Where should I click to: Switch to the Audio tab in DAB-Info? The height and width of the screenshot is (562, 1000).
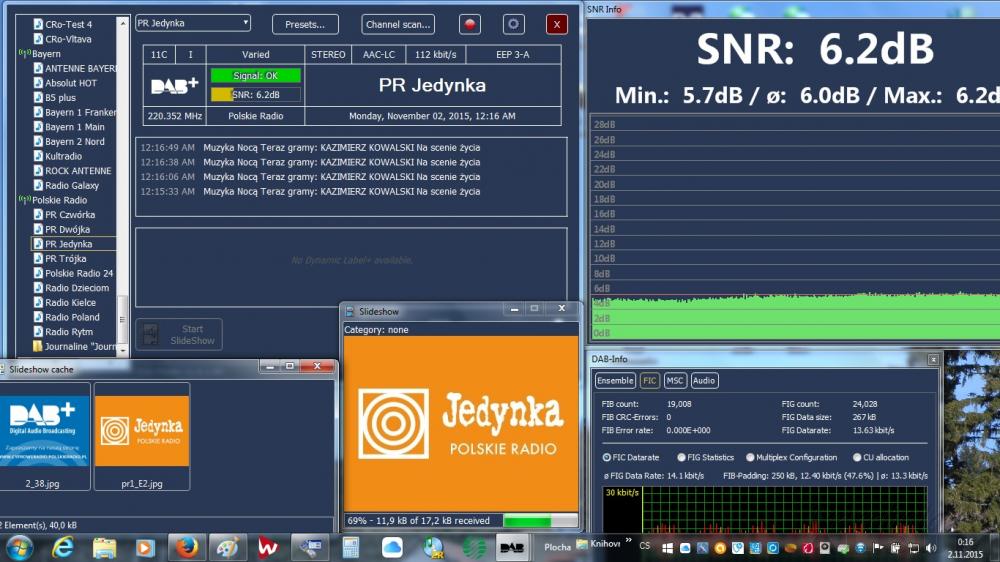coord(703,381)
